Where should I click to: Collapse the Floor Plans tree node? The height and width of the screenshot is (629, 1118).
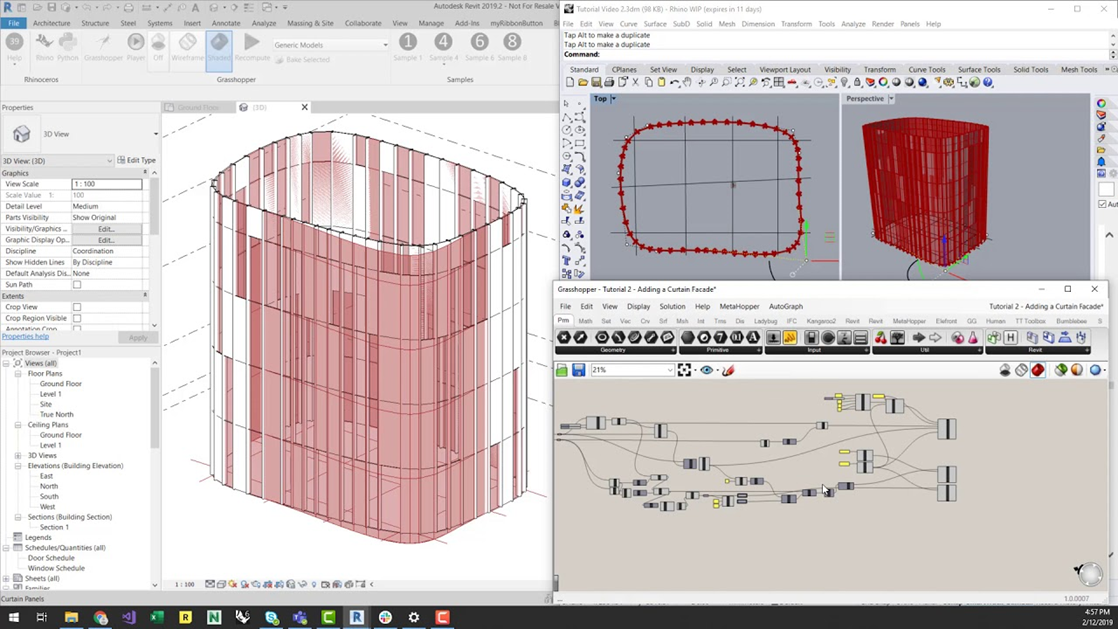tap(18, 374)
